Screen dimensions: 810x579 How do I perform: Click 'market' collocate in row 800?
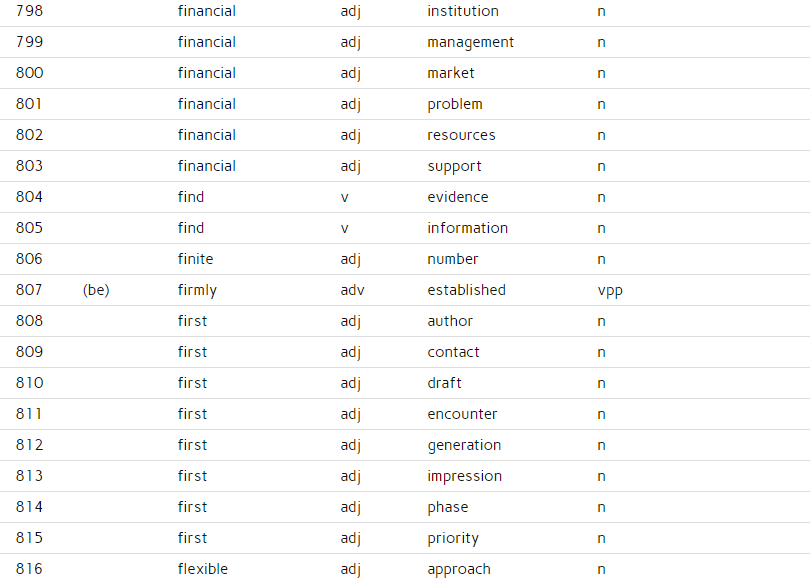450,73
